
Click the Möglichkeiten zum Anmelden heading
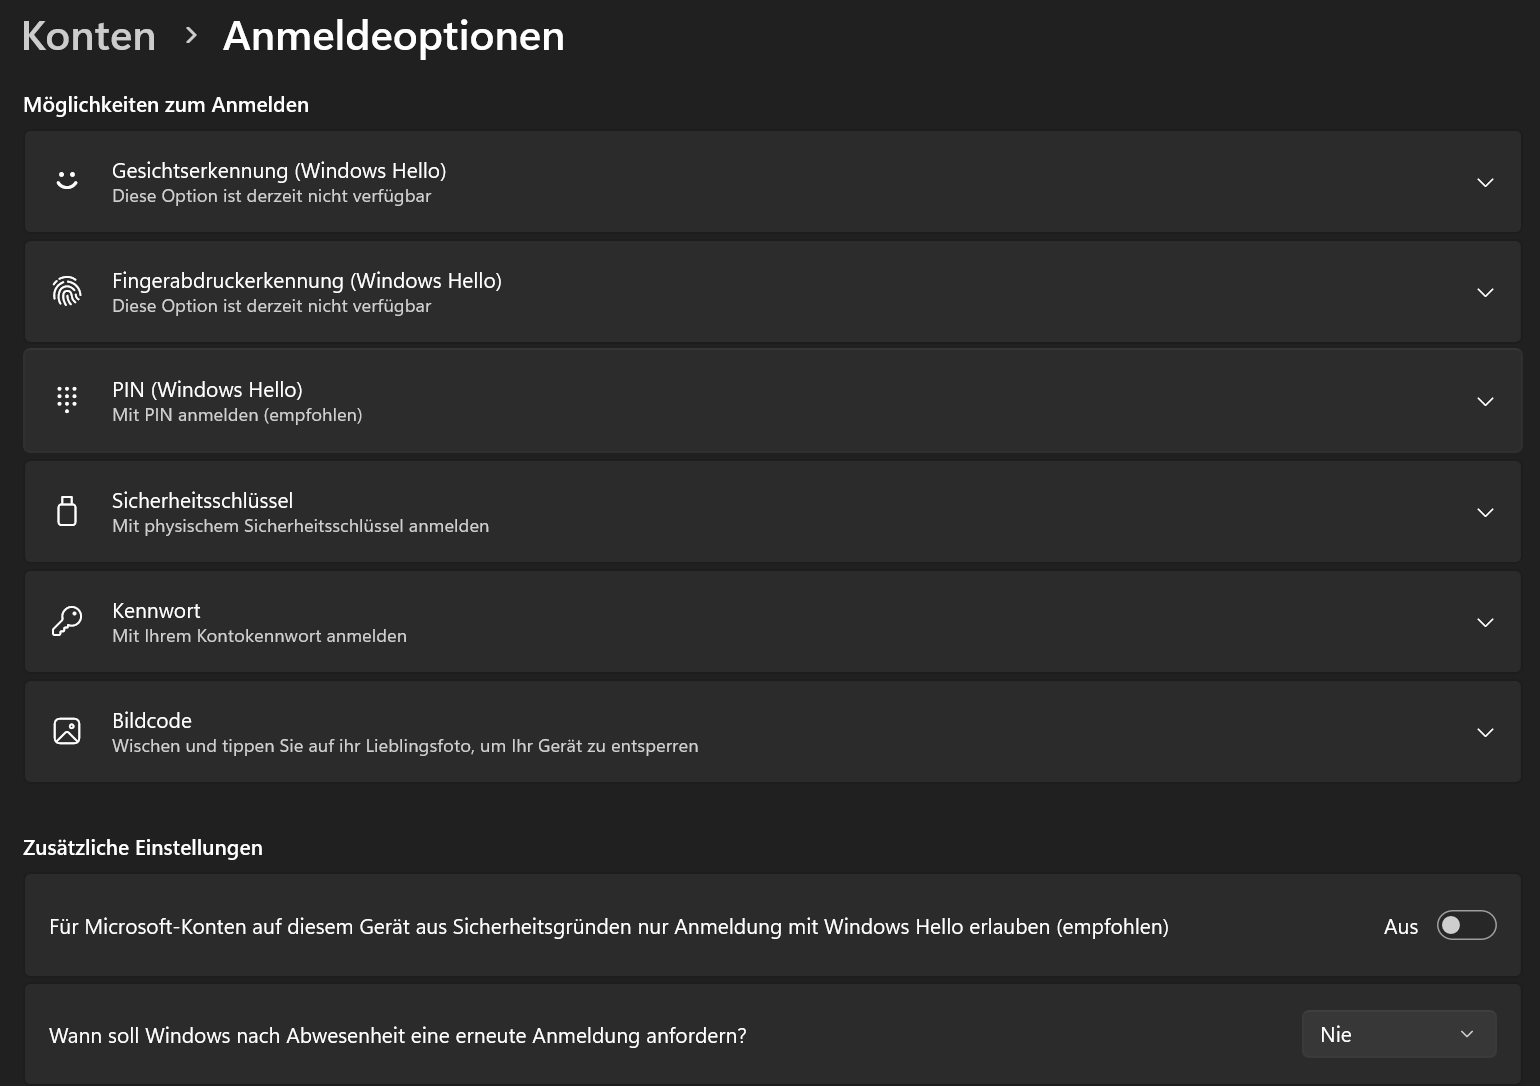[166, 104]
